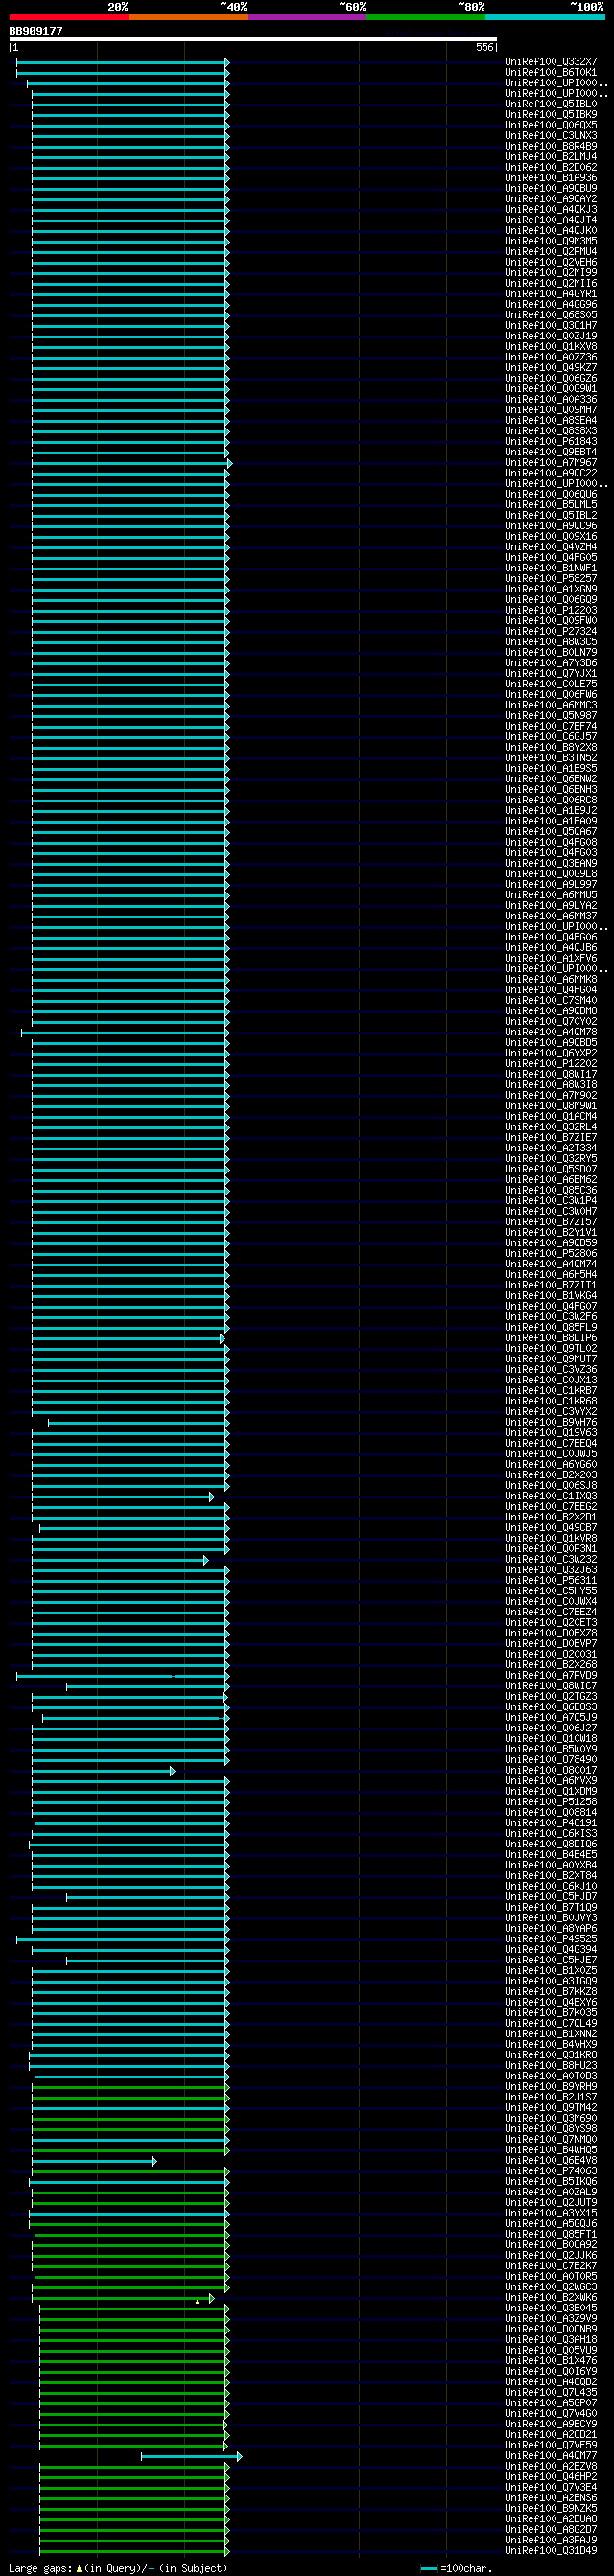Select the UniRef100_Q7VE59 entry
The image size is (614, 2576).
[551, 2445]
